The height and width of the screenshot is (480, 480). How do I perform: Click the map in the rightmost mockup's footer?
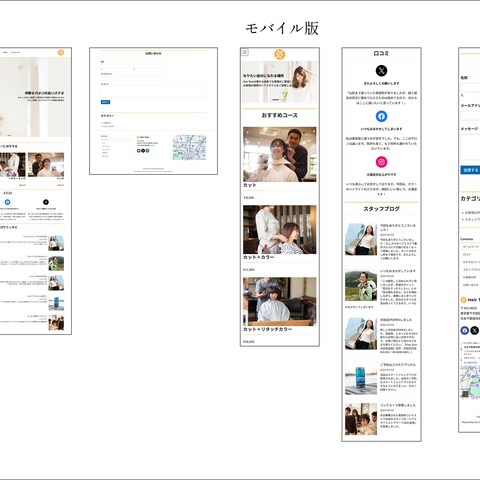pos(470,370)
